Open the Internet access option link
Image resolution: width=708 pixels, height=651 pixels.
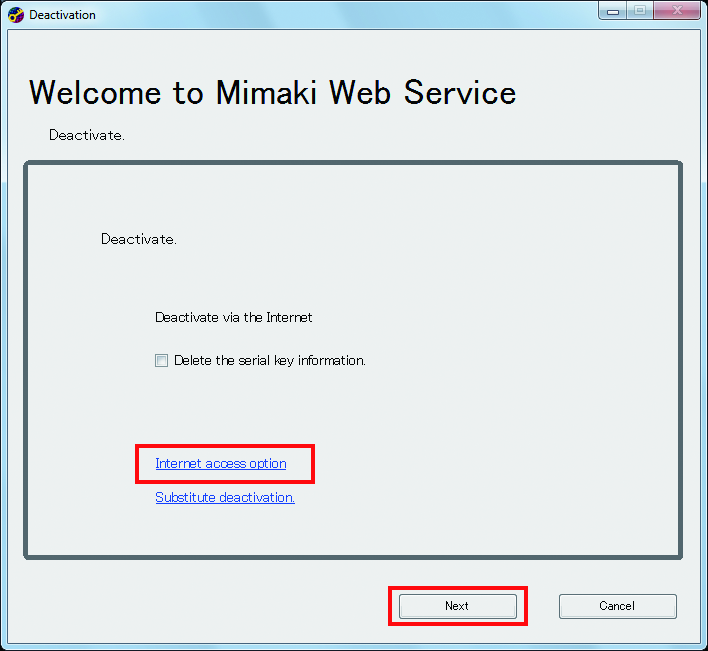point(220,464)
